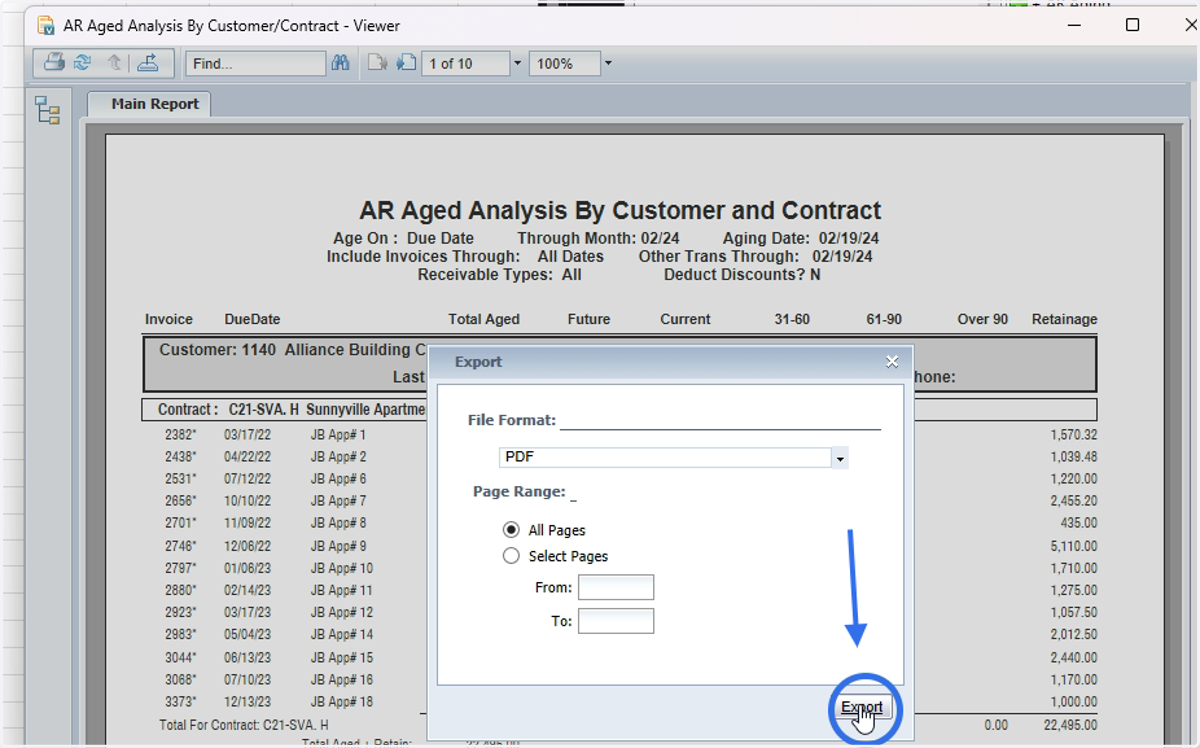Go to the previous page icon

coord(377,63)
